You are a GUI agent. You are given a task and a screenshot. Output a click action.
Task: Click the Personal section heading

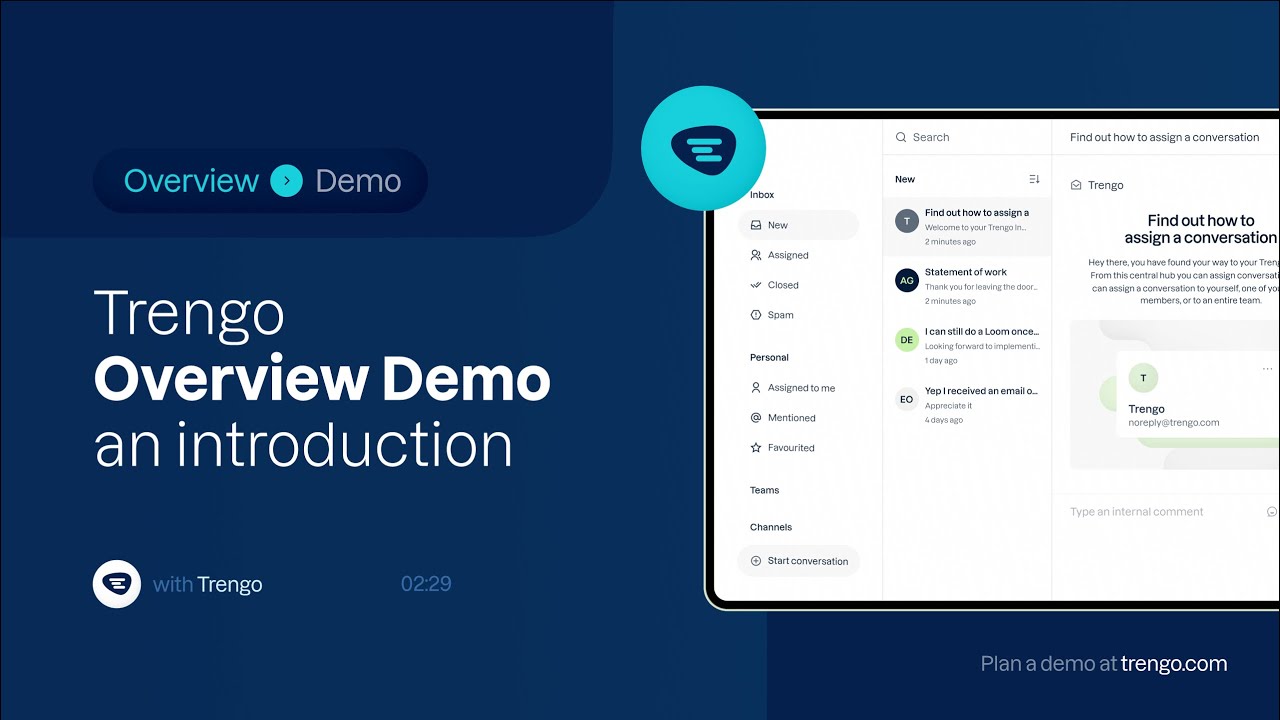[769, 357]
